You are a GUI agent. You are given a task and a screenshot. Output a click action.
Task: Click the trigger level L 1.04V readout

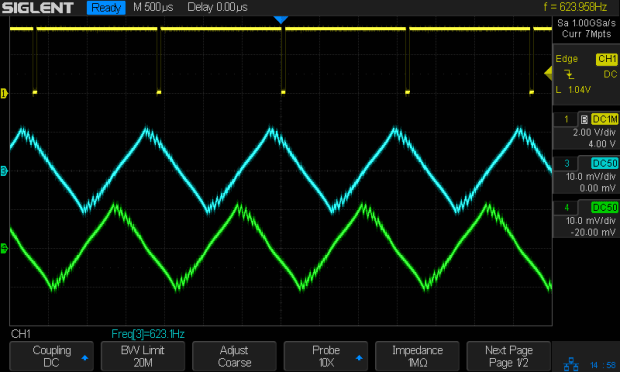(x=573, y=90)
